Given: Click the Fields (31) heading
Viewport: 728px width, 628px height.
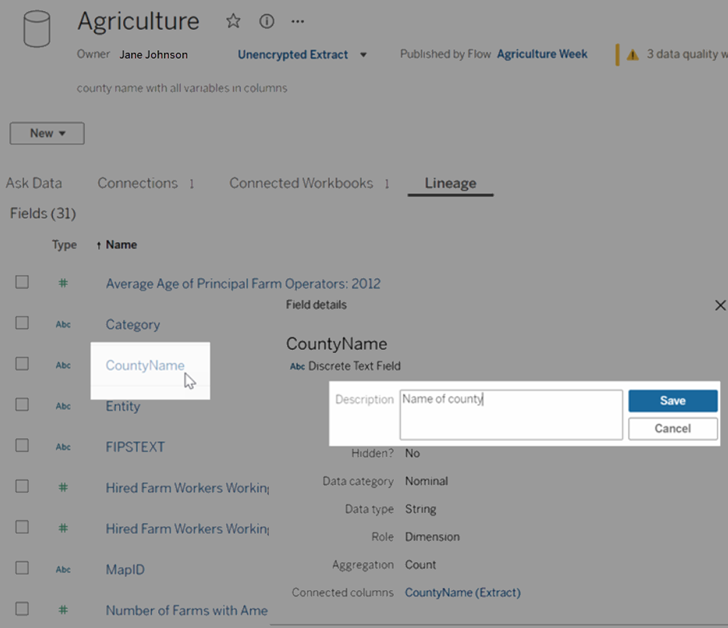Looking at the screenshot, I should [43, 214].
